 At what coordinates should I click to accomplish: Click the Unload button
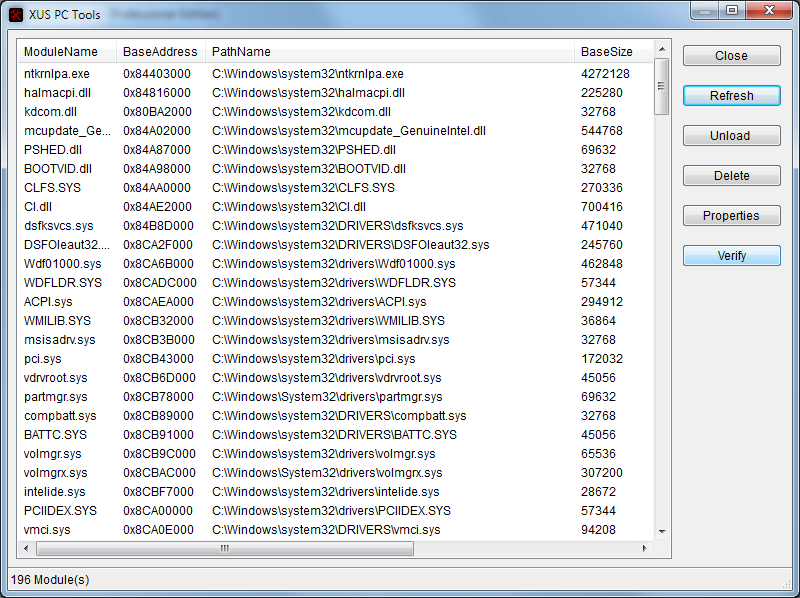(731, 136)
